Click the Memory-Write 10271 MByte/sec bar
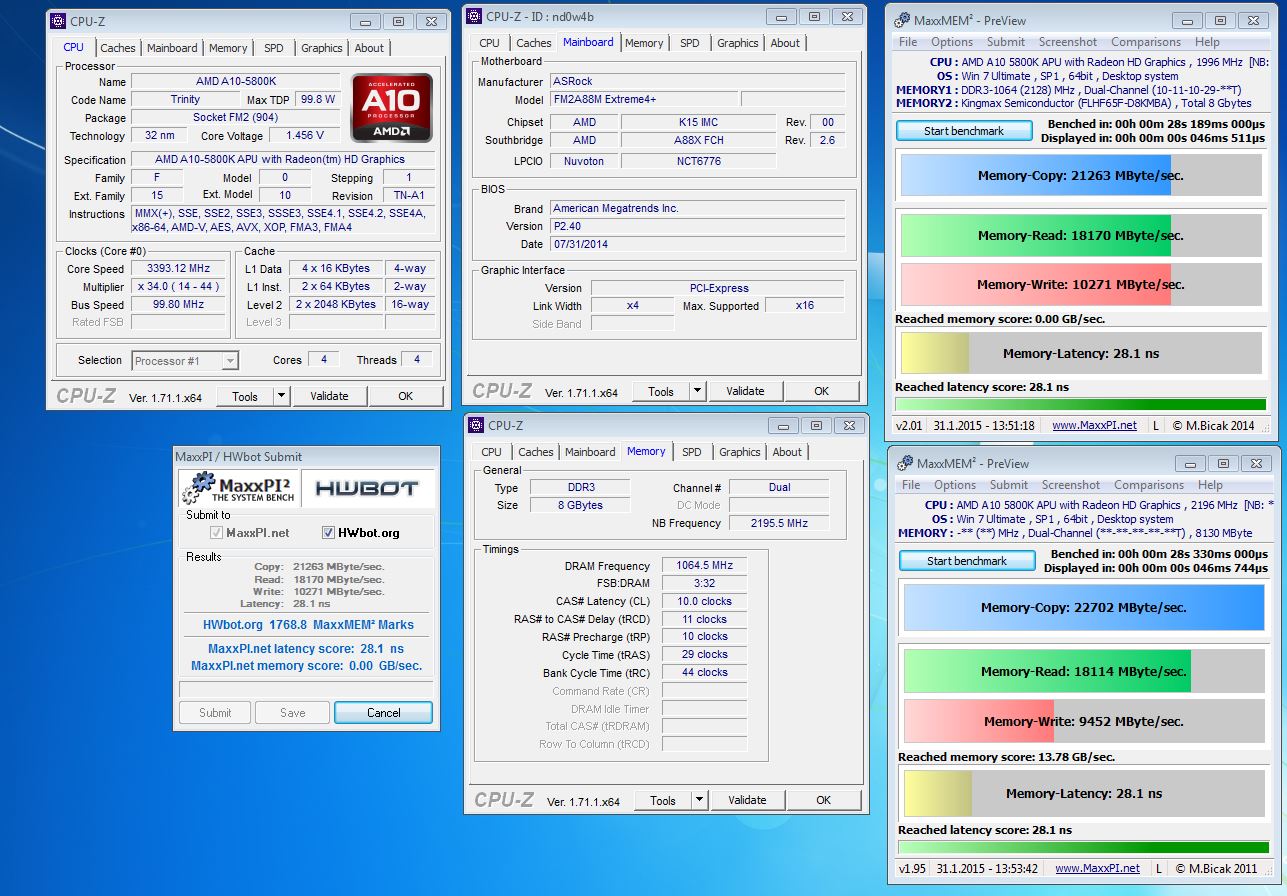 (x=1081, y=284)
